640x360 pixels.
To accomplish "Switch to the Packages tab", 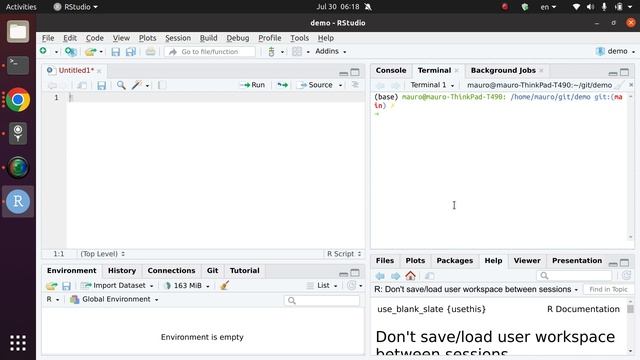I will click(x=454, y=261).
